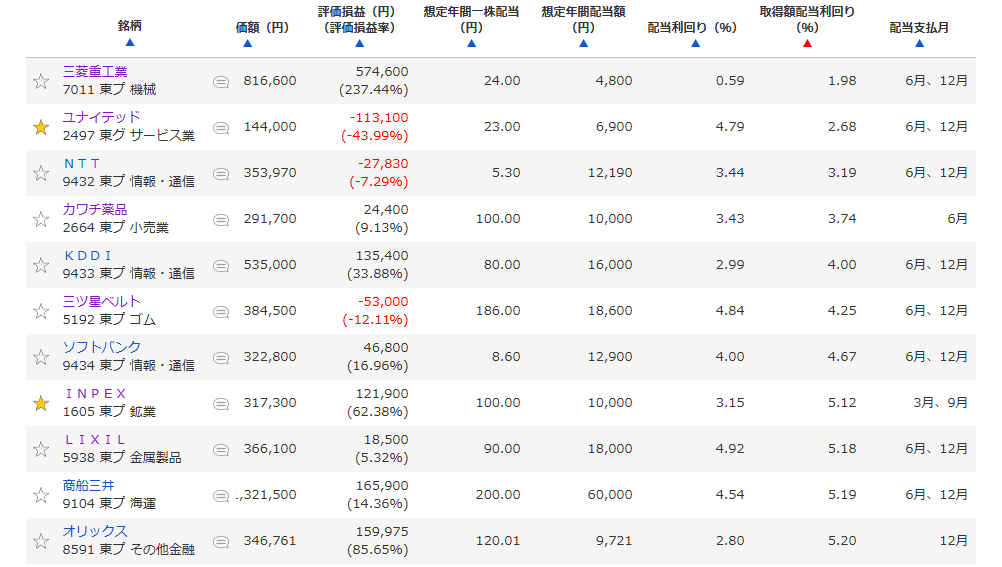Image resolution: width=1002 pixels, height=567 pixels.
Task: Sort by 配当支払月 column arrow
Action: tap(919, 43)
